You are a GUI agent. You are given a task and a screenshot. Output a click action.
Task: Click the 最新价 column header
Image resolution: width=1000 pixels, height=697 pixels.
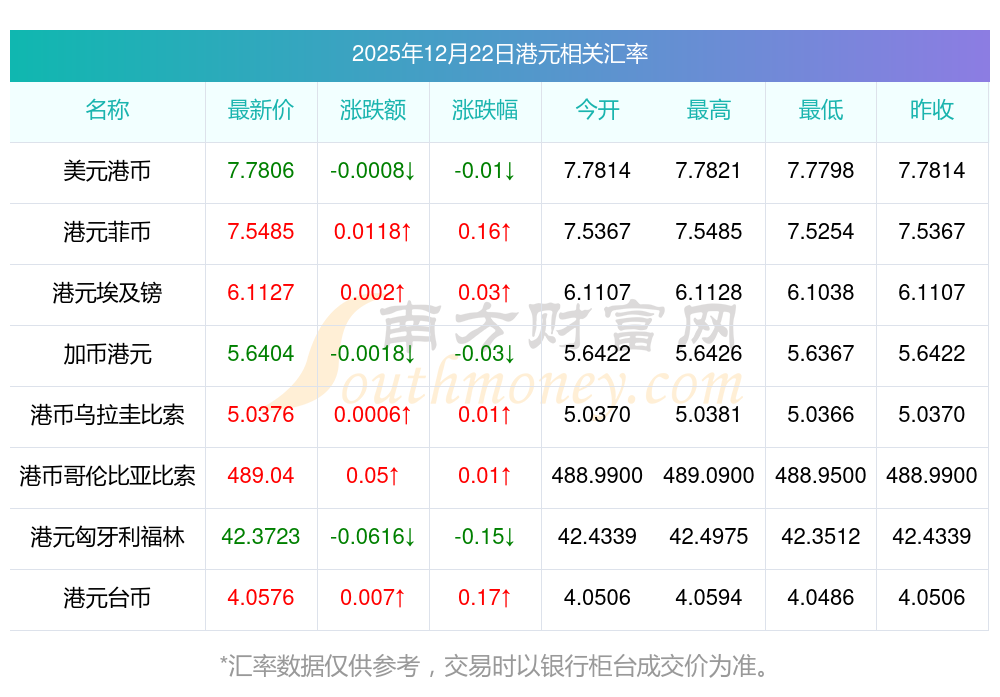click(x=261, y=110)
